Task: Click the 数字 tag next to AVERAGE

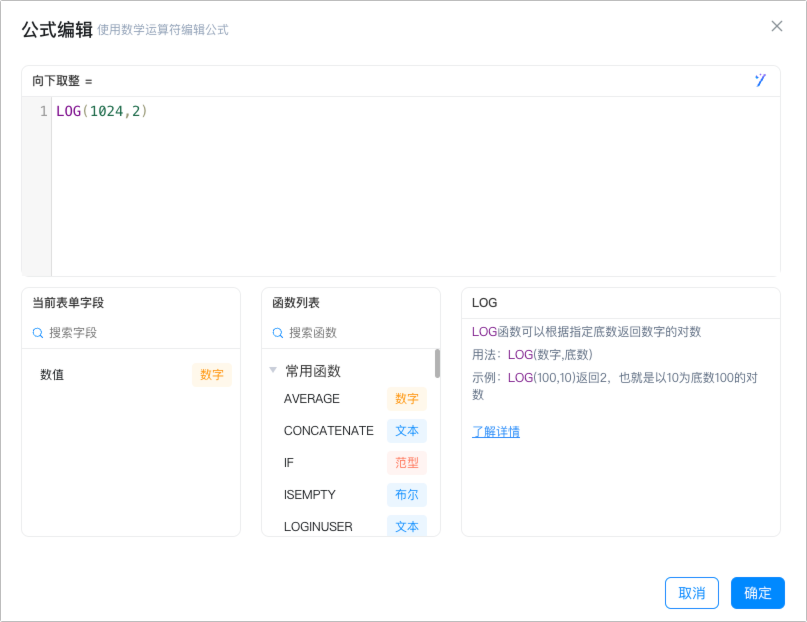Action: [407, 399]
